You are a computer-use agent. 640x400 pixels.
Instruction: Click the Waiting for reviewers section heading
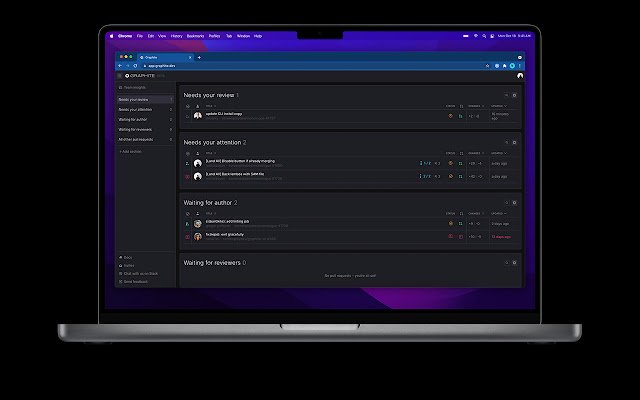[212, 263]
